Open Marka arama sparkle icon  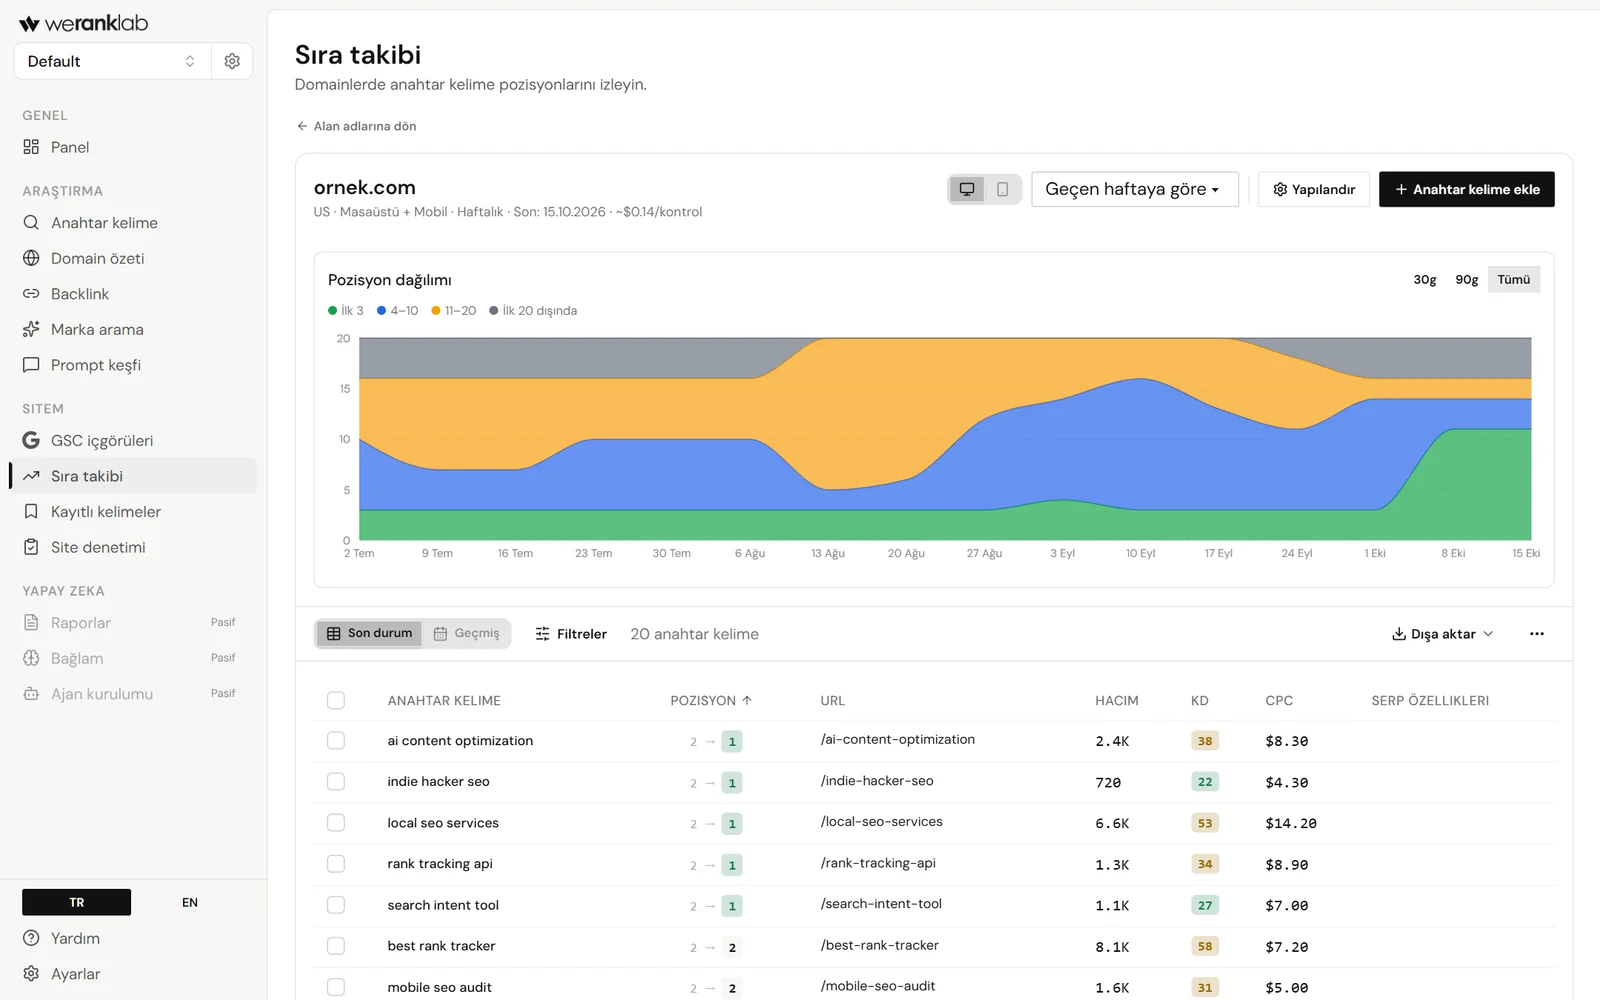coord(31,329)
